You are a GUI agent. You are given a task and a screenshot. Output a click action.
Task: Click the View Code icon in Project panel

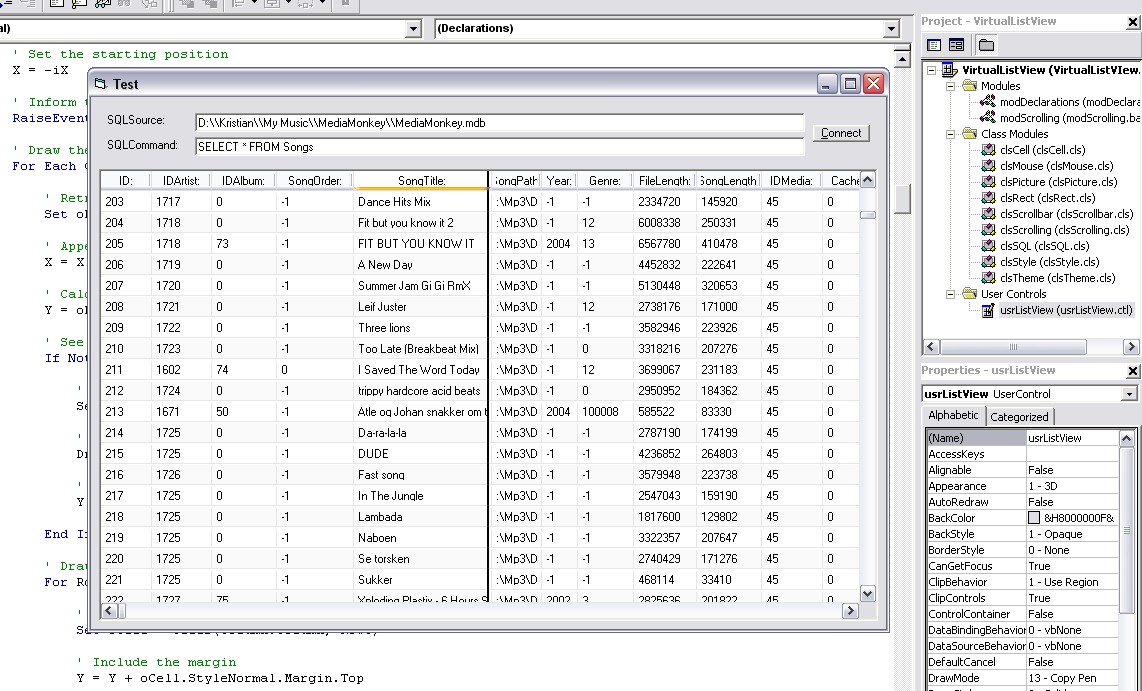coord(934,45)
